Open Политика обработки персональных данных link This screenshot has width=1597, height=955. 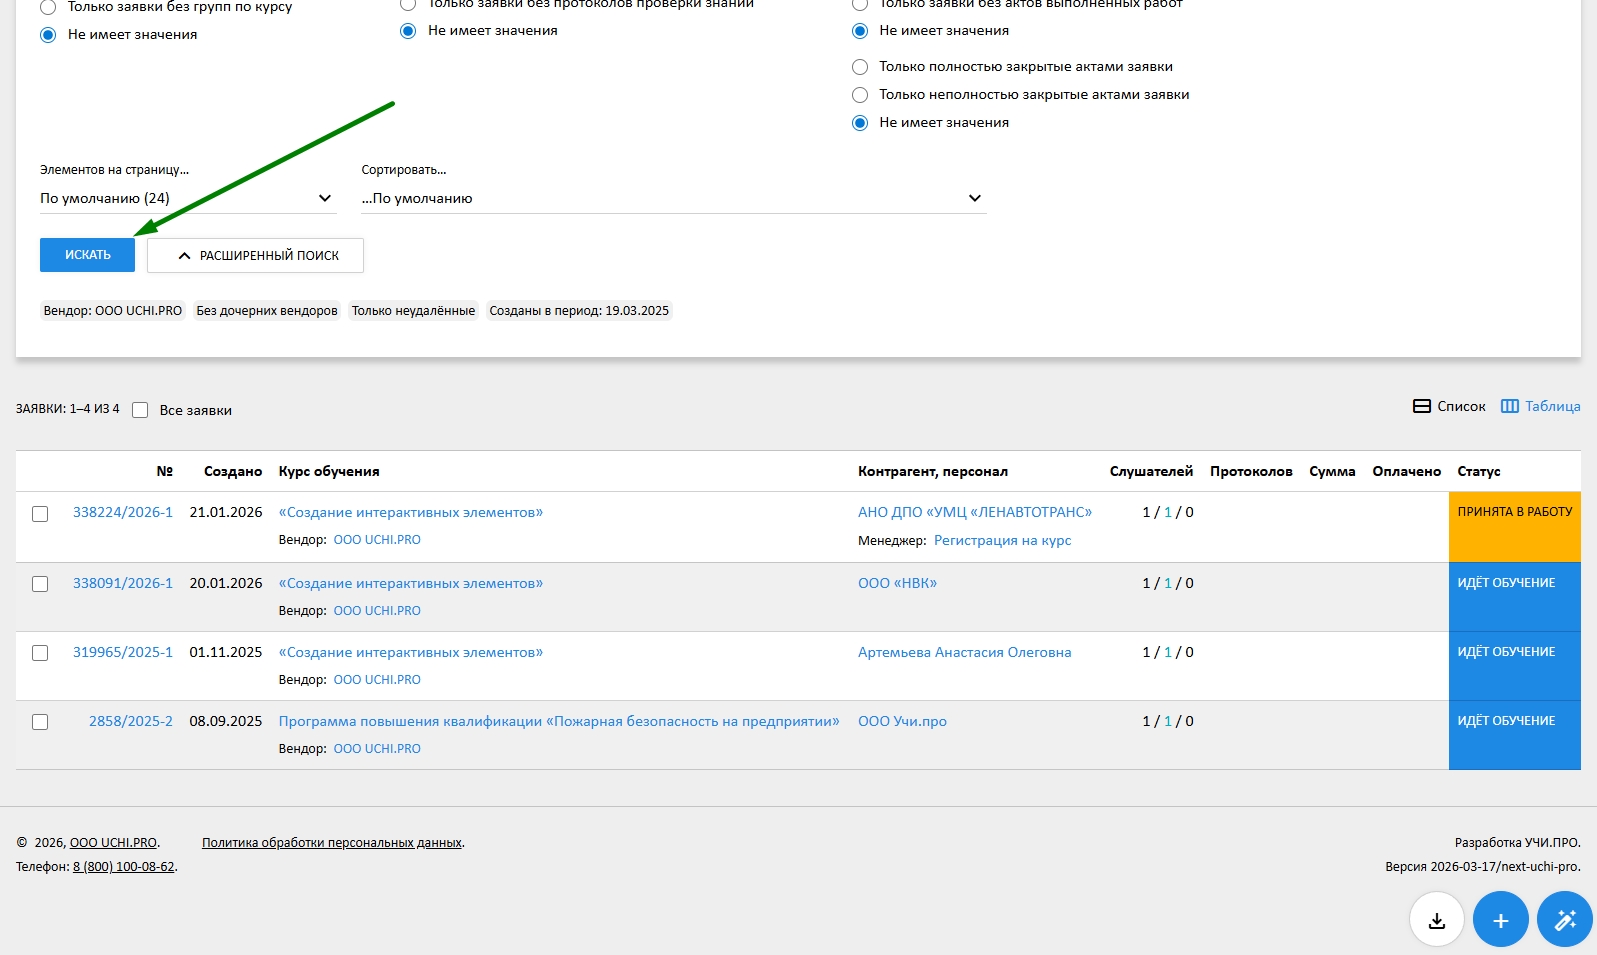click(x=332, y=843)
